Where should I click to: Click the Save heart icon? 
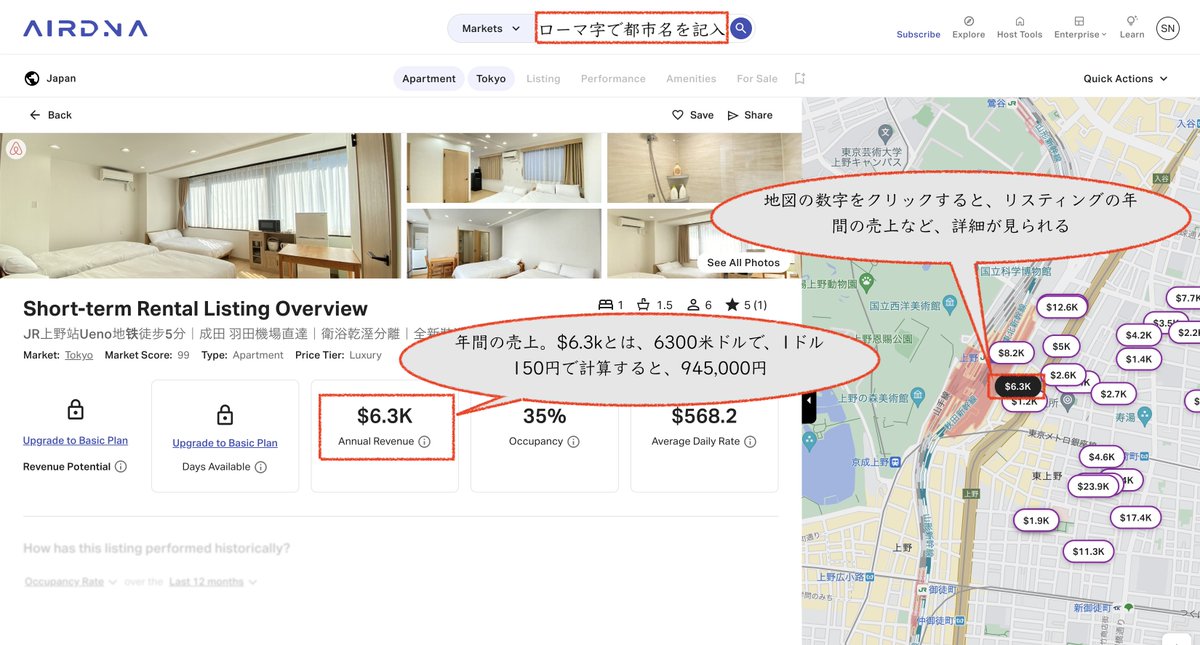677,115
